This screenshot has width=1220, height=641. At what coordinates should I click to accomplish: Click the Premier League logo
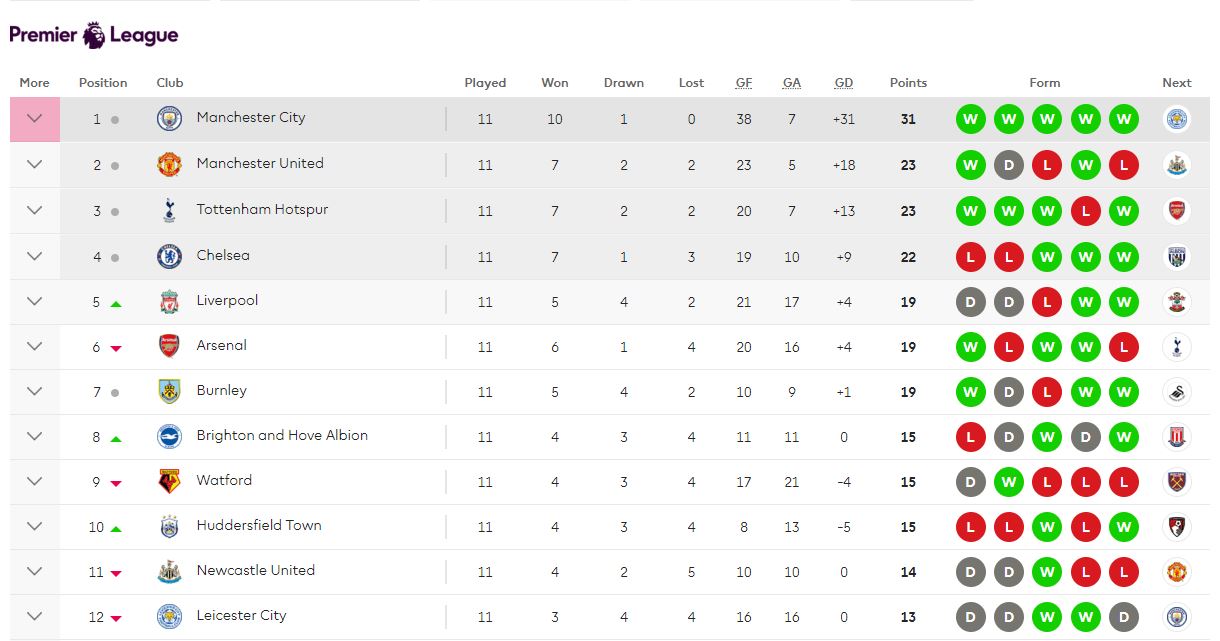pyautogui.click(x=94, y=35)
